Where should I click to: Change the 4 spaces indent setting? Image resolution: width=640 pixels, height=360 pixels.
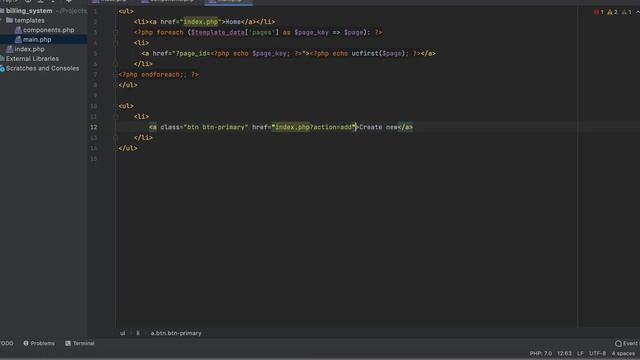click(x=623, y=353)
